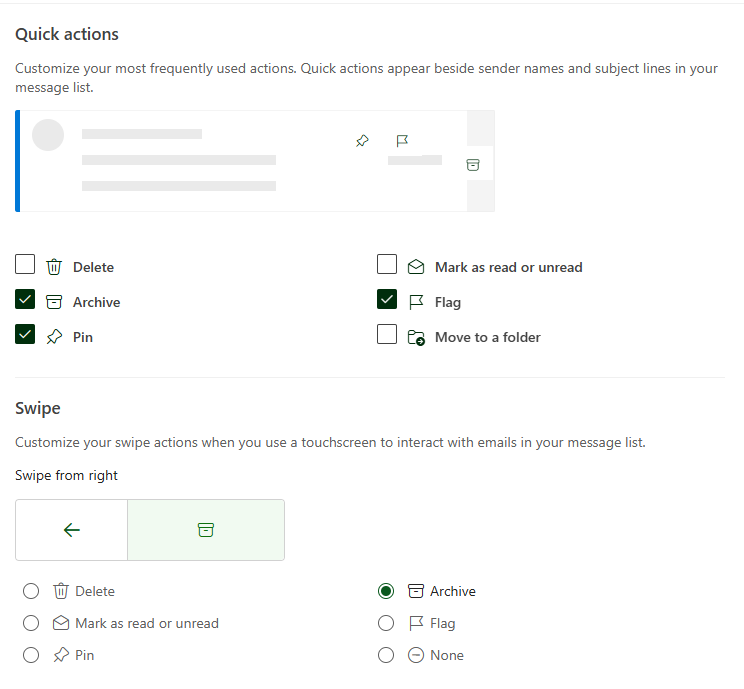The width and height of the screenshot is (744, 689).
Task: Uncheck the Archive quick action checkbox
Action: 25,300
